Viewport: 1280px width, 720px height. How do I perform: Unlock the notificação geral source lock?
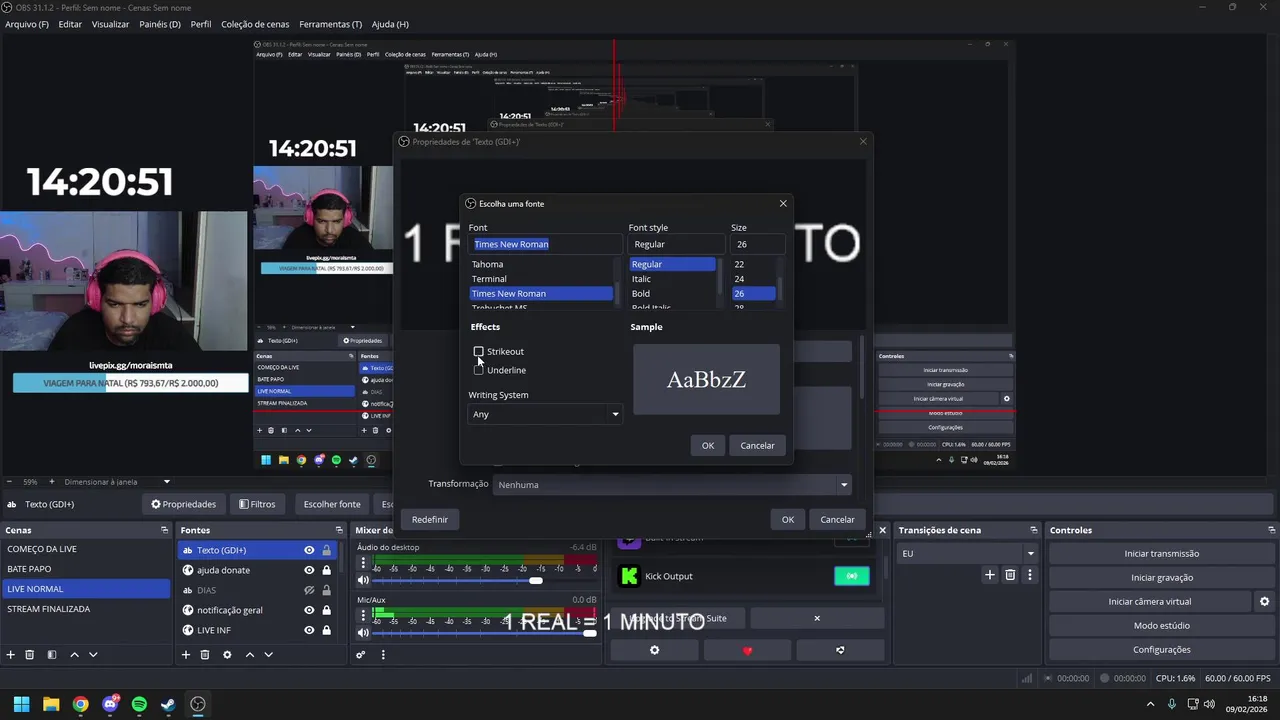(x=326, y=610)
